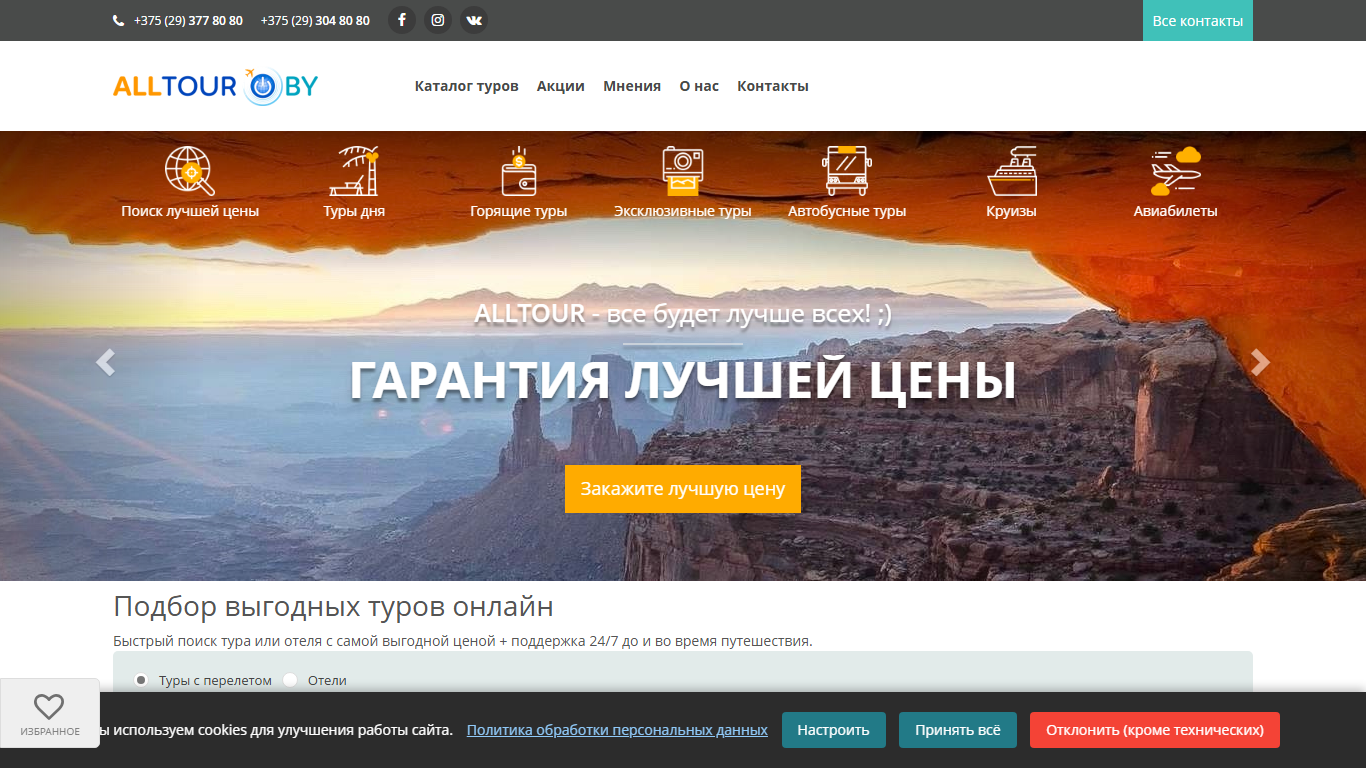Open Мнения menu item
1366x768 pixels.
632,86
